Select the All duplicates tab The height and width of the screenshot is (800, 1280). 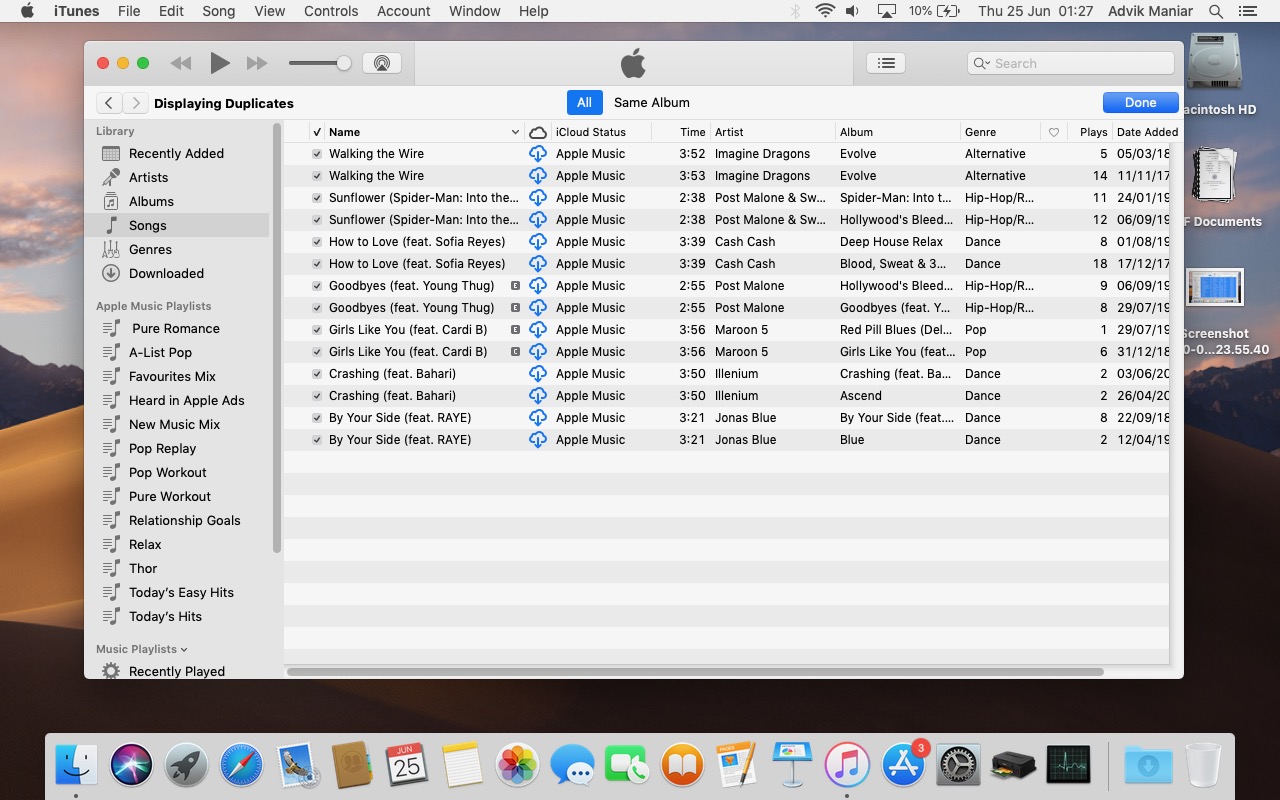[584, 103]
